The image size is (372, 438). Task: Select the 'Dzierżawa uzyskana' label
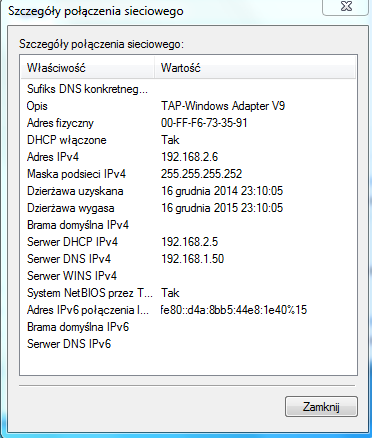click(75, 191)
